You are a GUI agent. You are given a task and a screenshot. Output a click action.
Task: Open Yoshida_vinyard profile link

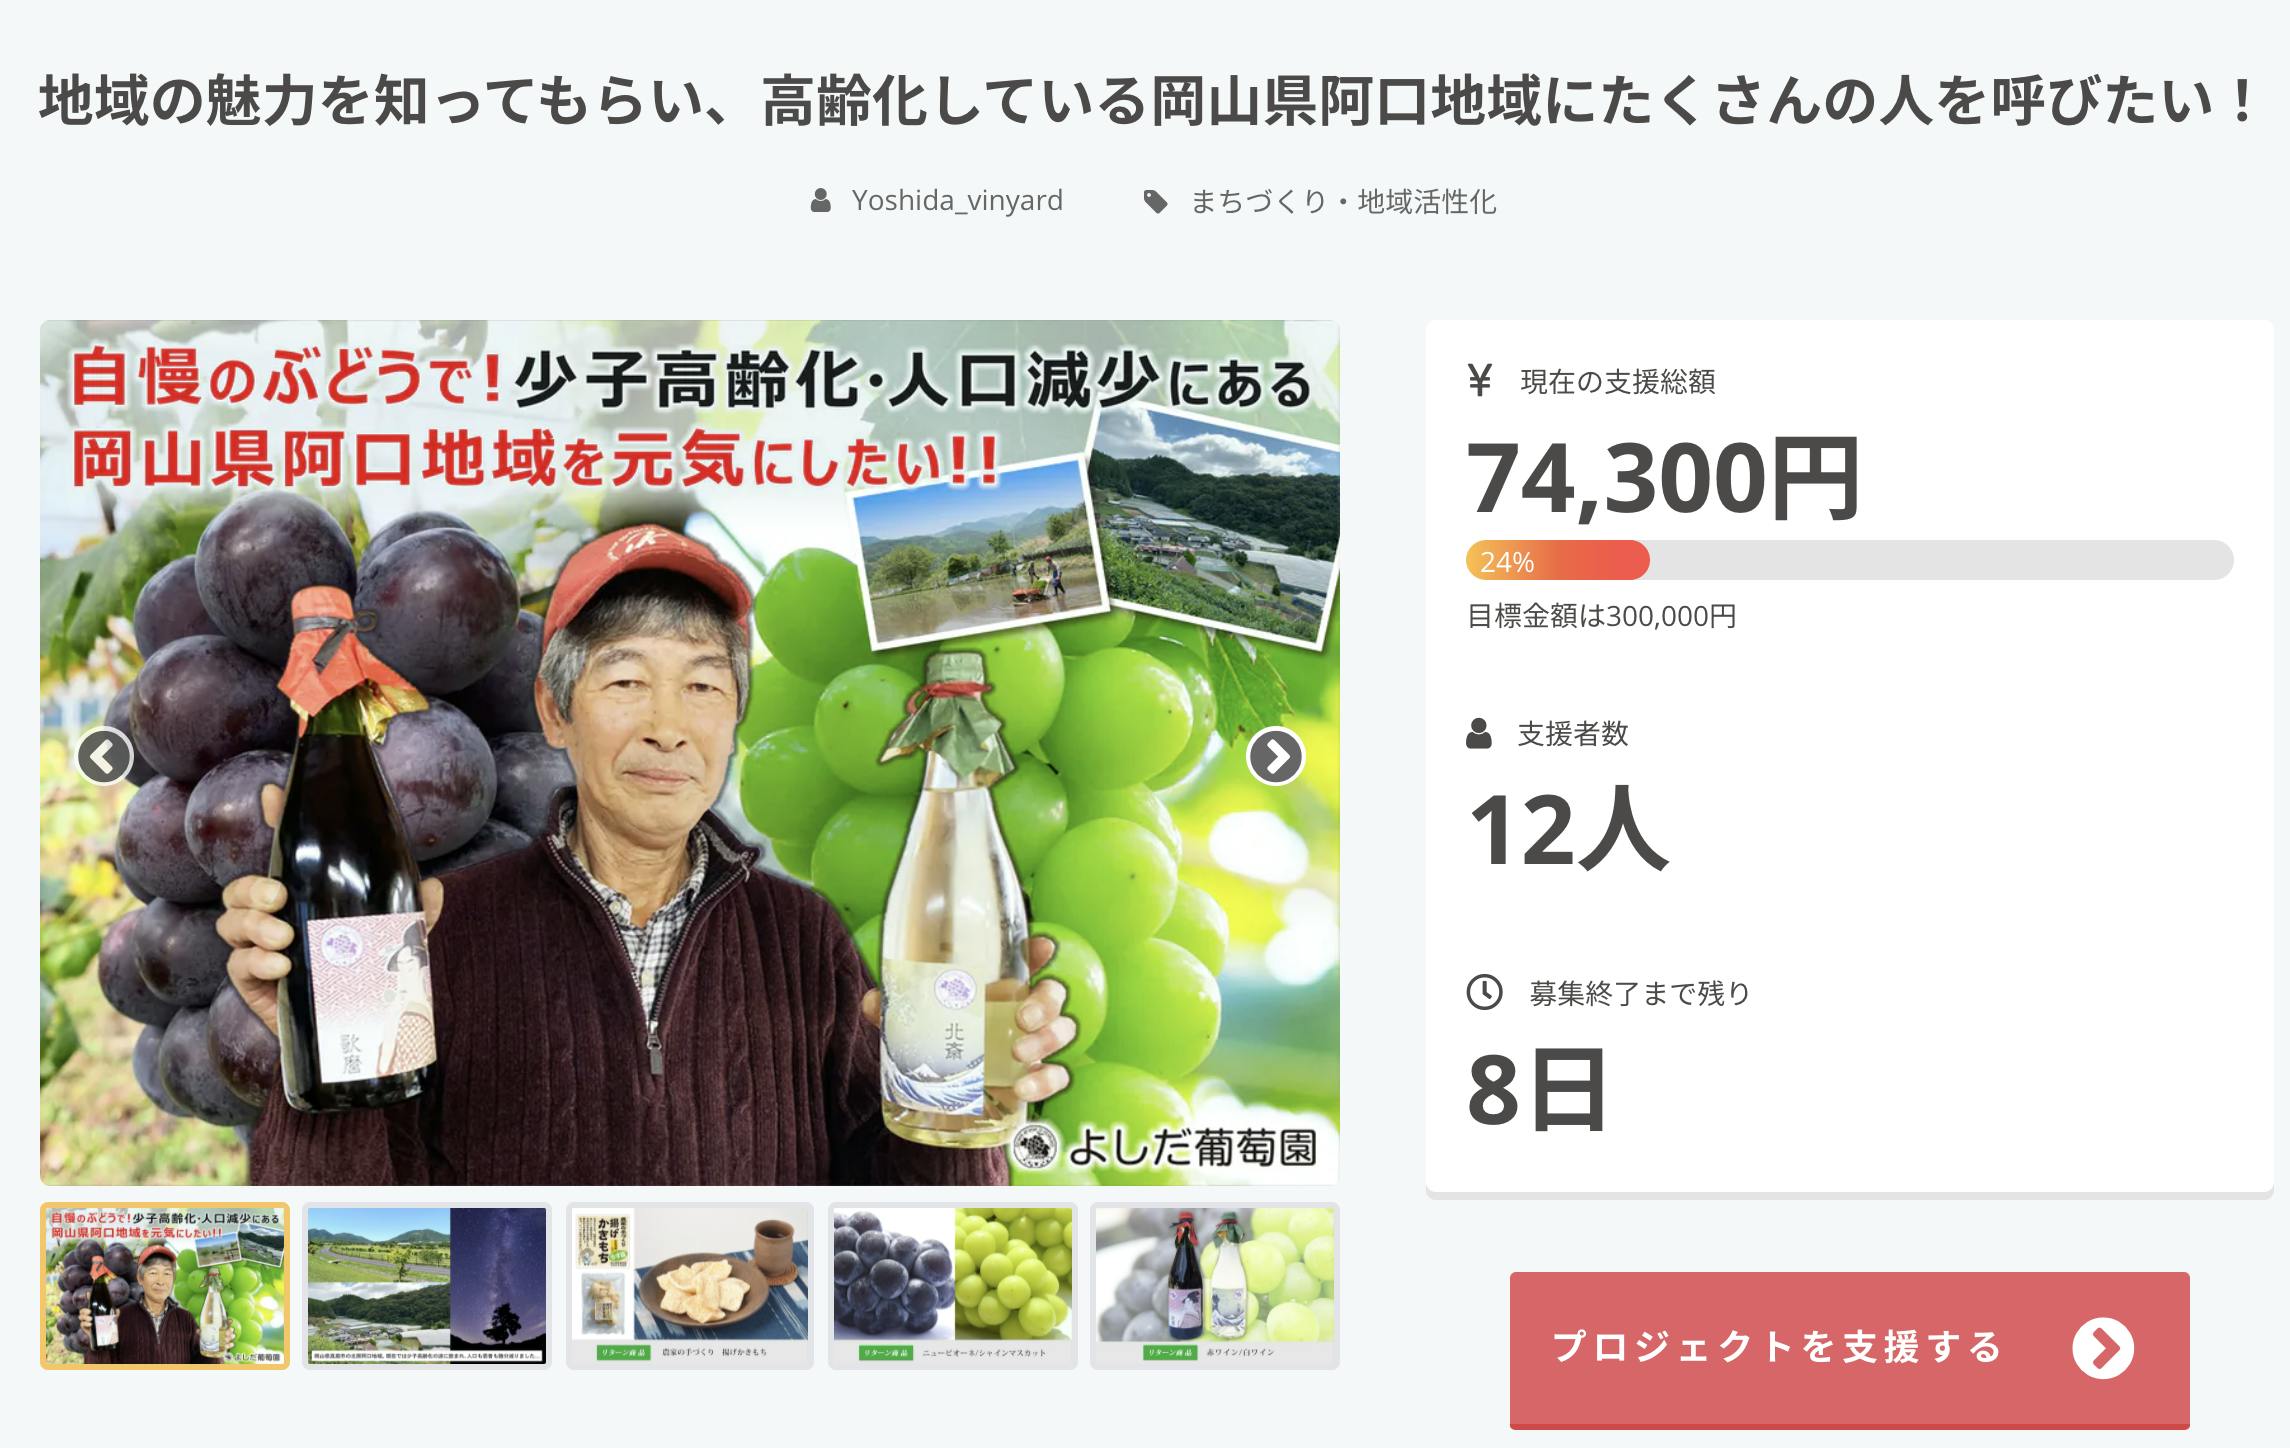click(x=957, y=201)
